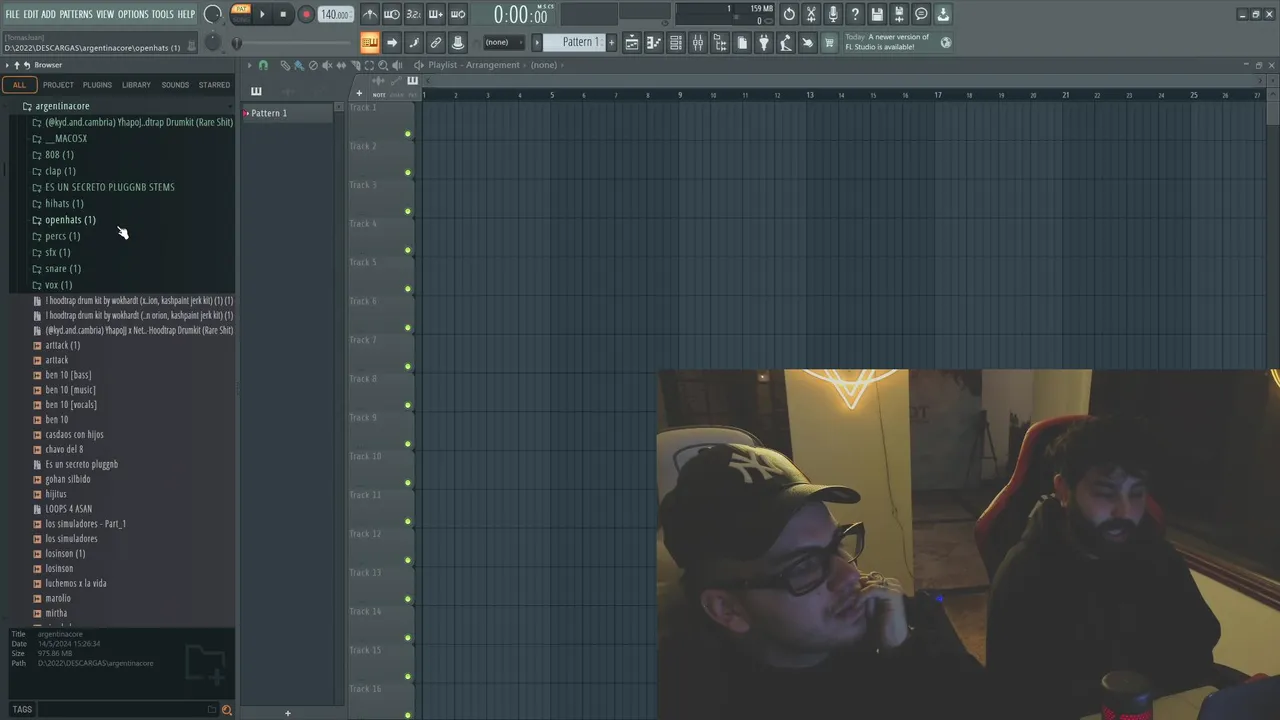1280x720 pixels.
Task: Expand the percs (1) folder
Action: (x=62, y=236)
